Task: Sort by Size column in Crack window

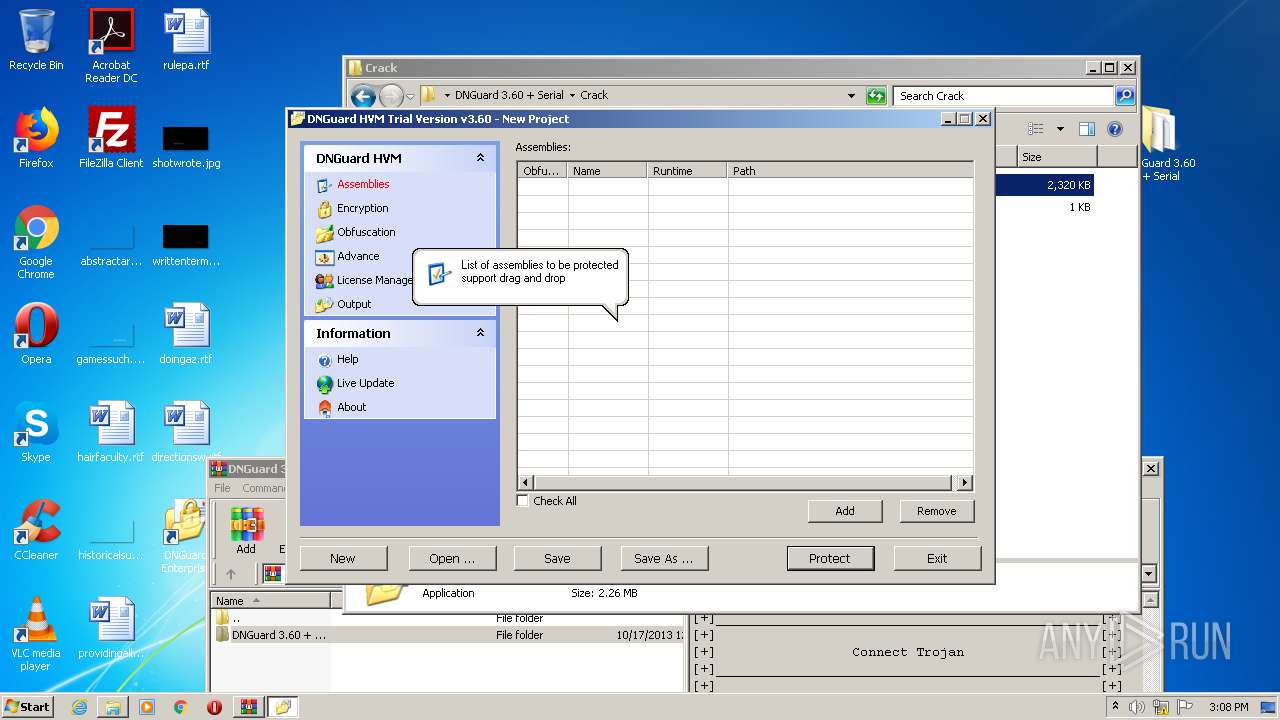Action: [1057, 157]
